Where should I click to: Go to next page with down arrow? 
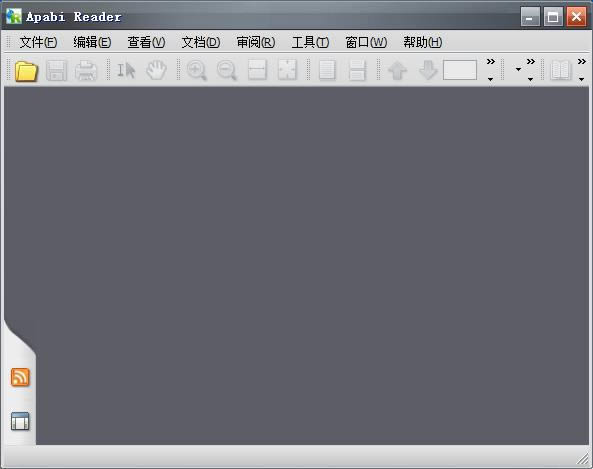pos(428,70)
